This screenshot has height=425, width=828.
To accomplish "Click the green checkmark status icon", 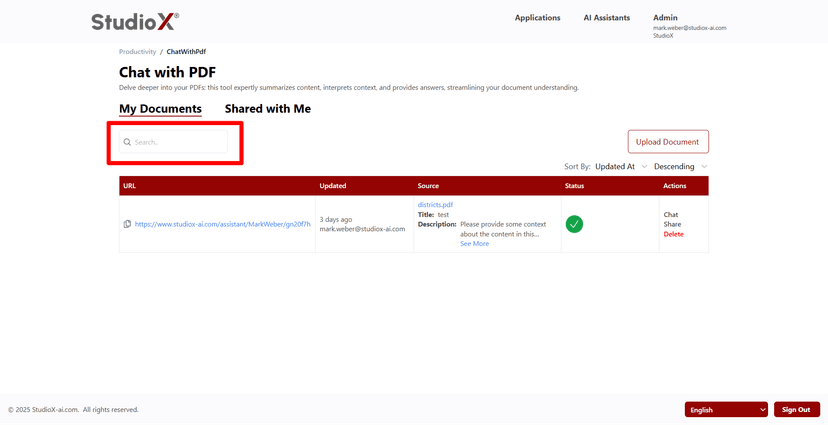I will coord(574,224).
